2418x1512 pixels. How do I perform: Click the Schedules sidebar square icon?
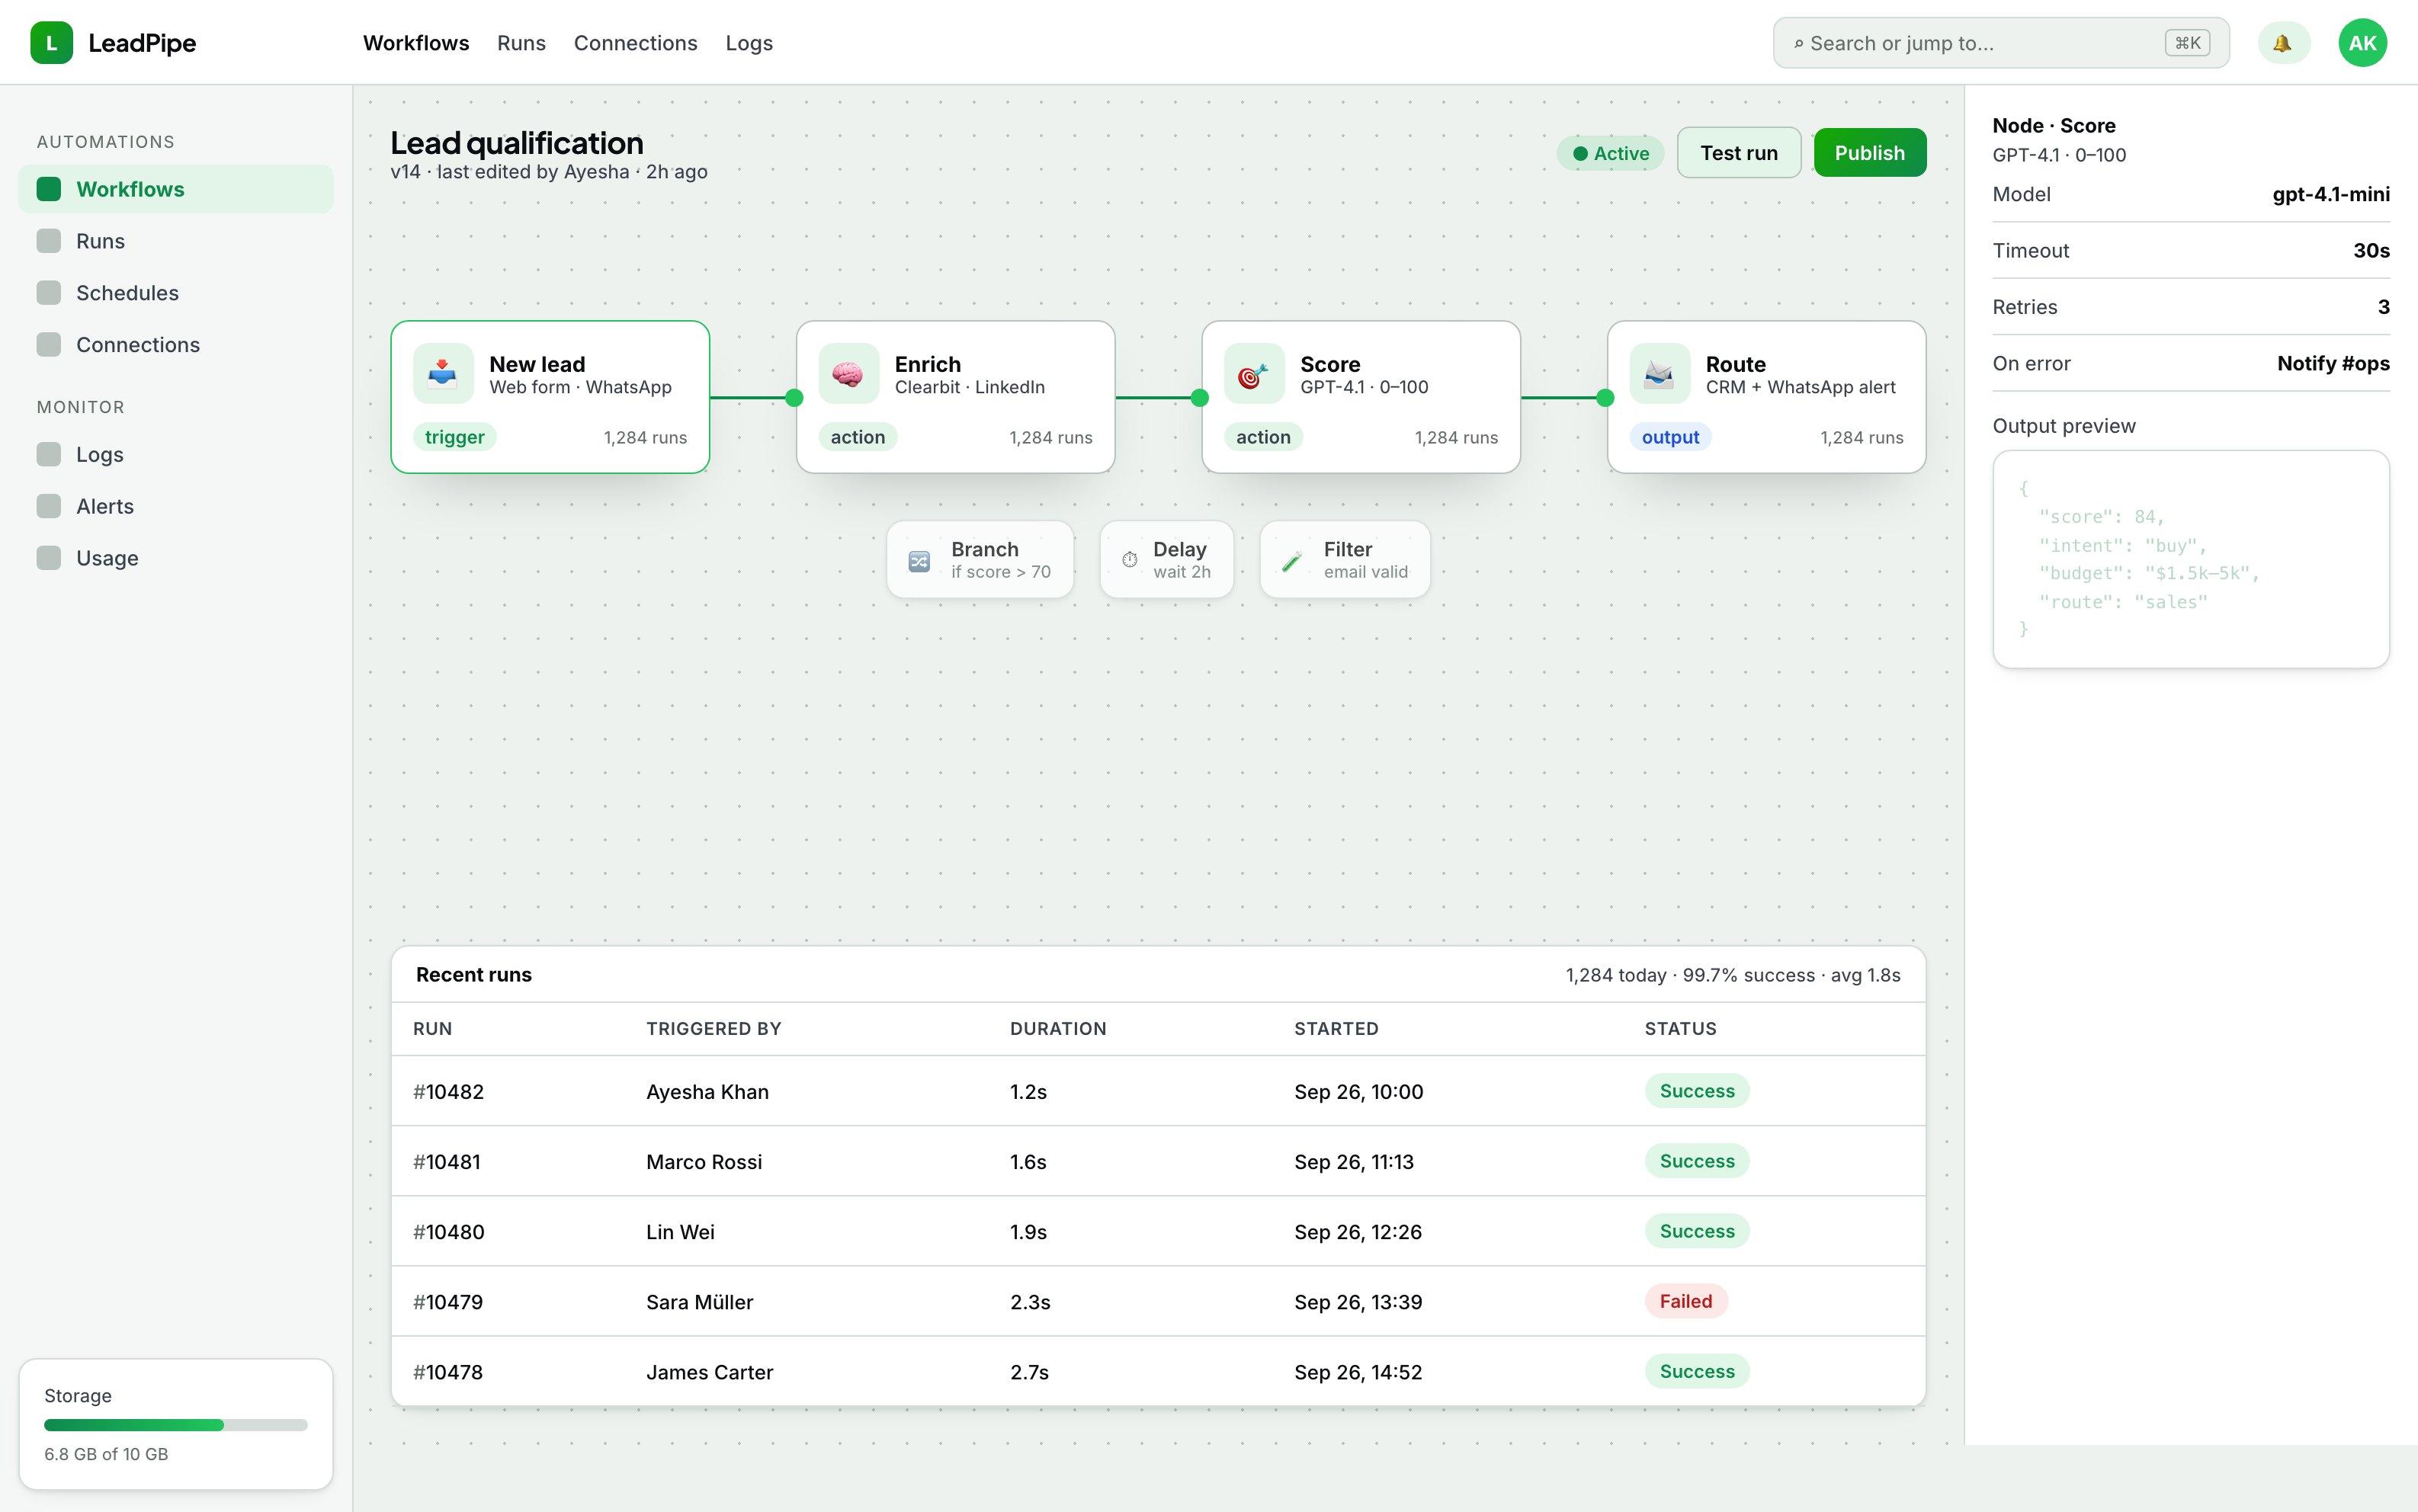tap(49, 293)
